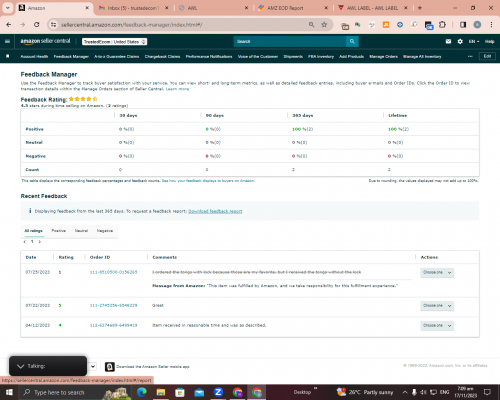The height and width of the screenshot is (400, 500).
Task: Open Voice of the Customer in navigation bar
Action: (x=258, y=56)
